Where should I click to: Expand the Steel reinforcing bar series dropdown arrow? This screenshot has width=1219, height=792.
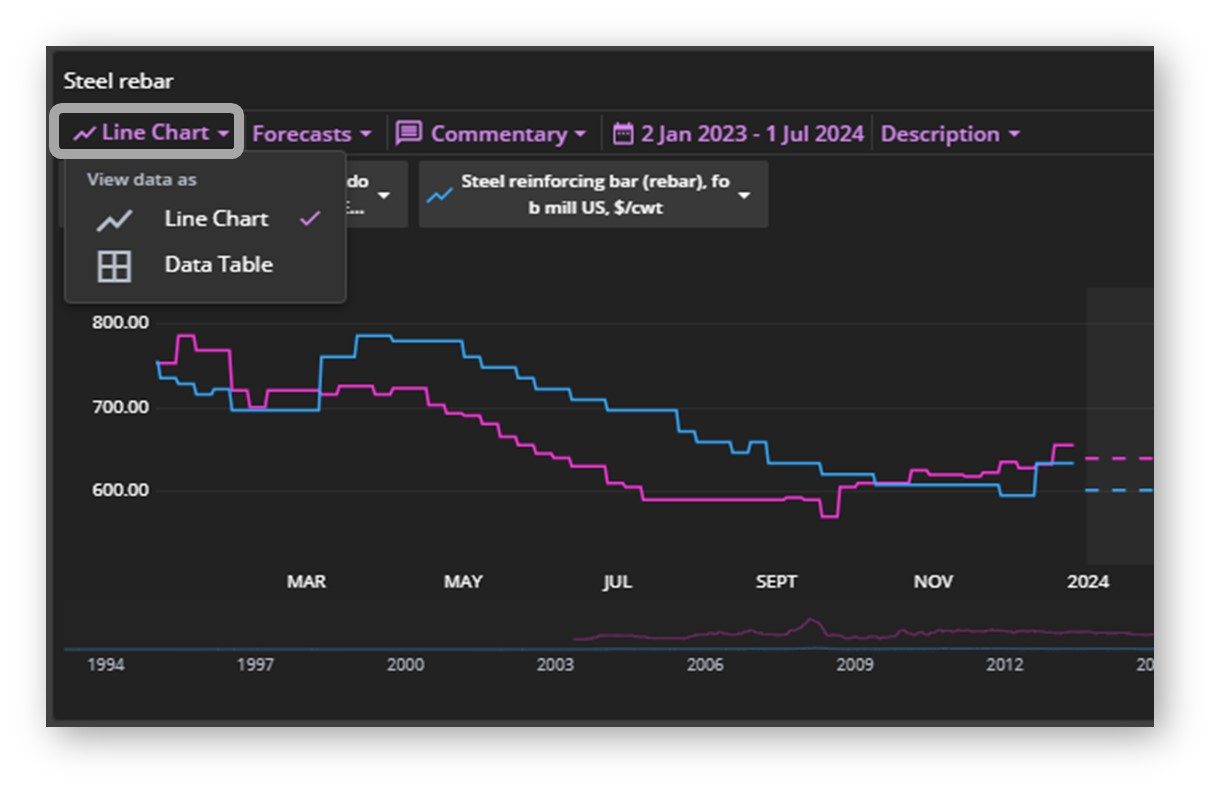(743, 195)
